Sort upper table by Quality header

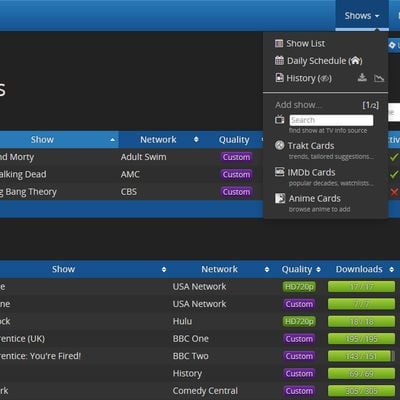234,140
